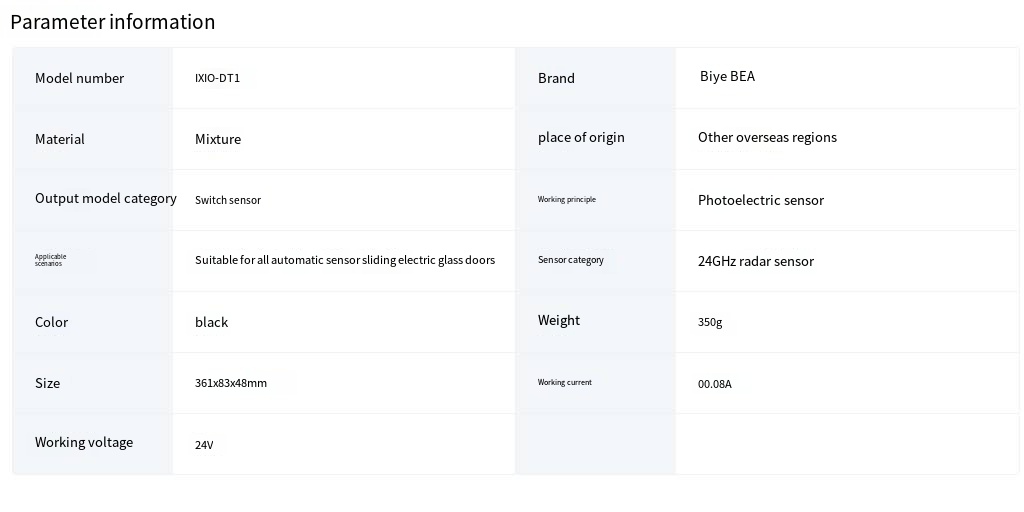Click the Mixture material value

tap(218, 139)
